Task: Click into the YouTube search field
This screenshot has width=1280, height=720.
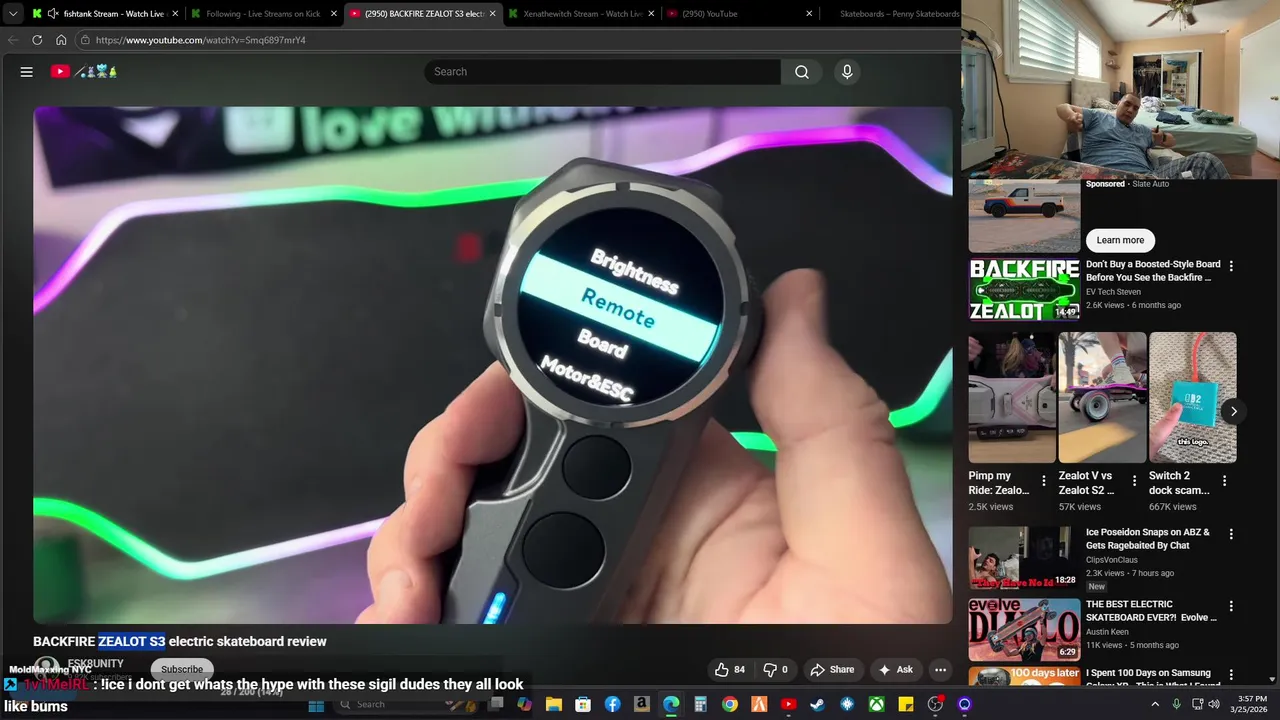Action: [603, 72]
